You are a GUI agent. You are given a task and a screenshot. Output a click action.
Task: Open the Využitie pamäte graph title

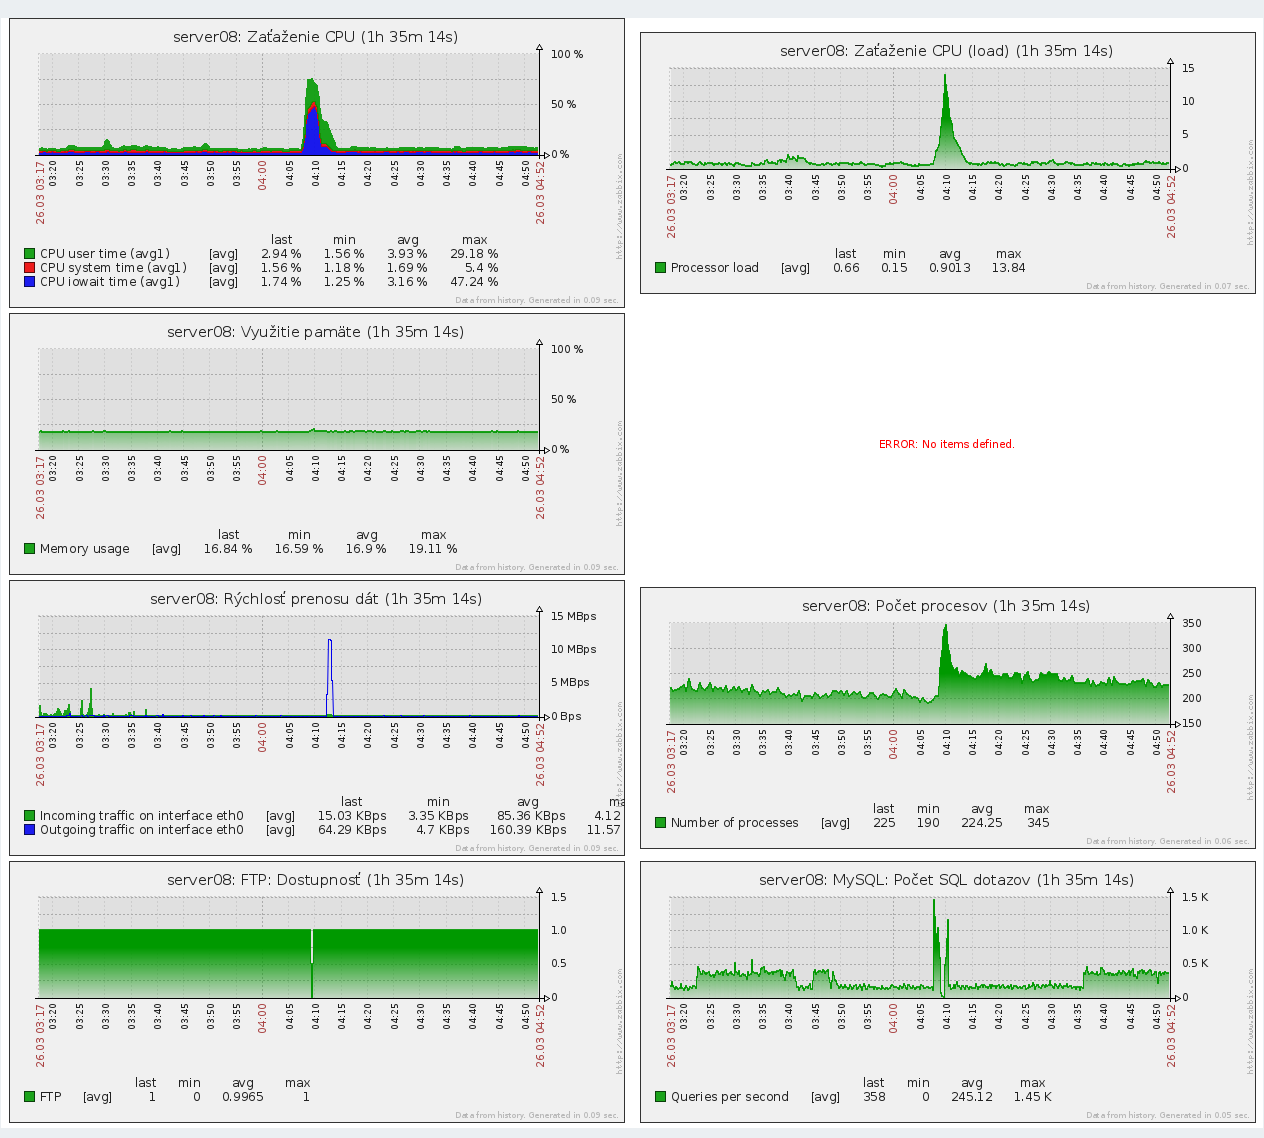click(x=315, y=332)
